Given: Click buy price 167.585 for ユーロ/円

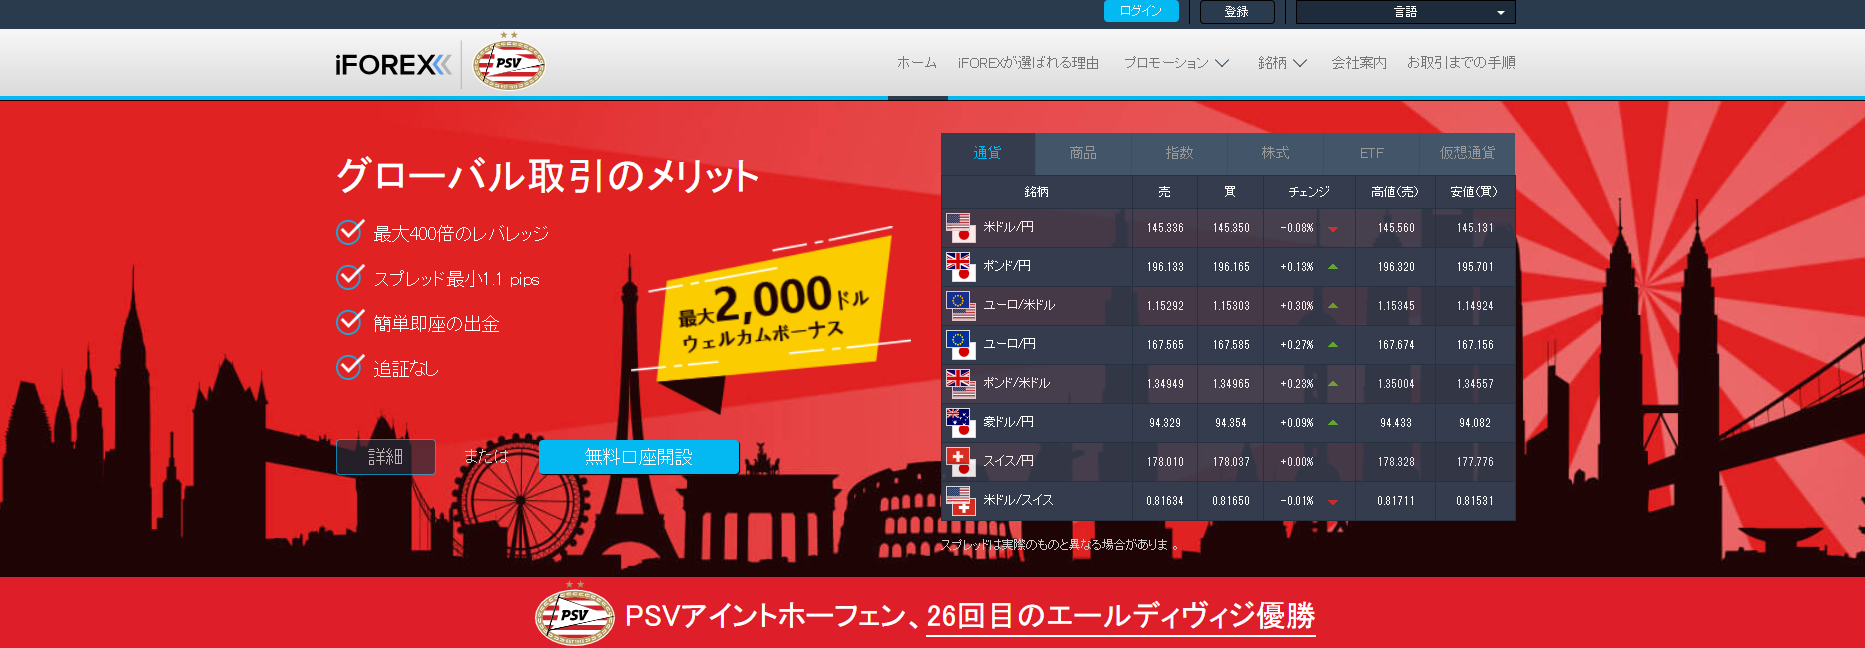Looking at the screenshot, I should 1231,345.
